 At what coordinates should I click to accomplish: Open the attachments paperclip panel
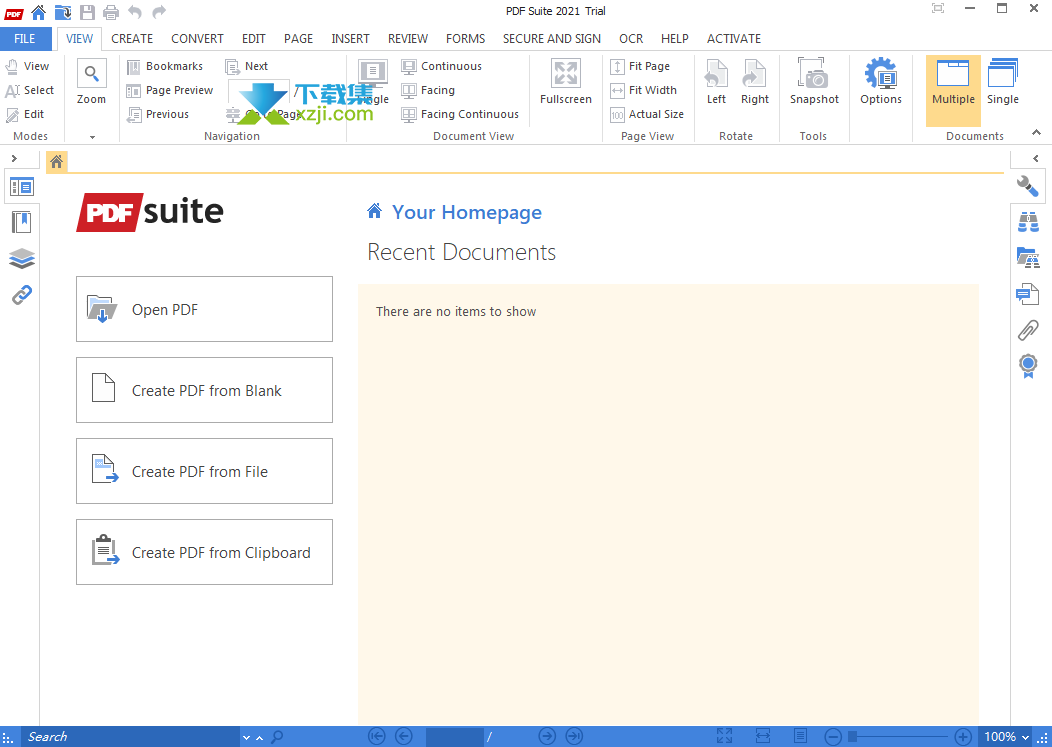(1028, 330)
